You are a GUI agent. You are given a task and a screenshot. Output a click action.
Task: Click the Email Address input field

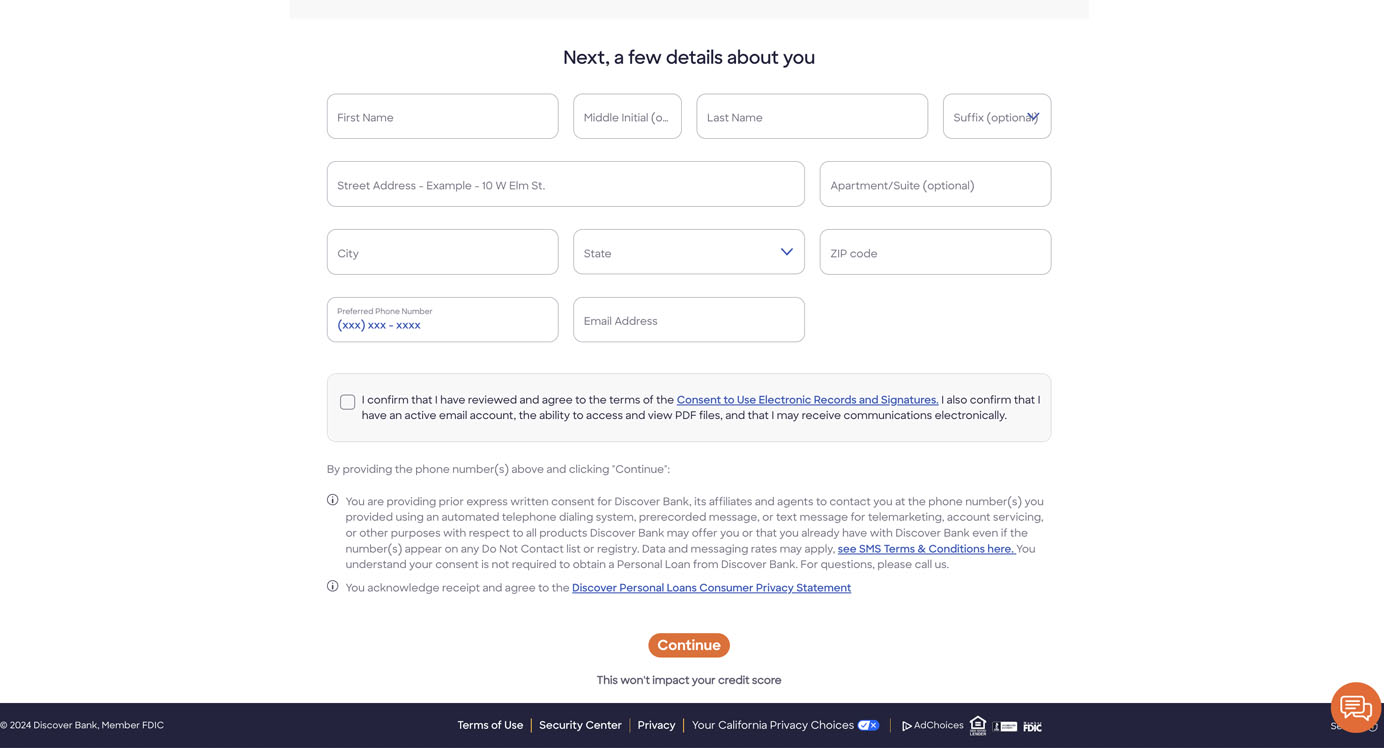pos(688,319)
